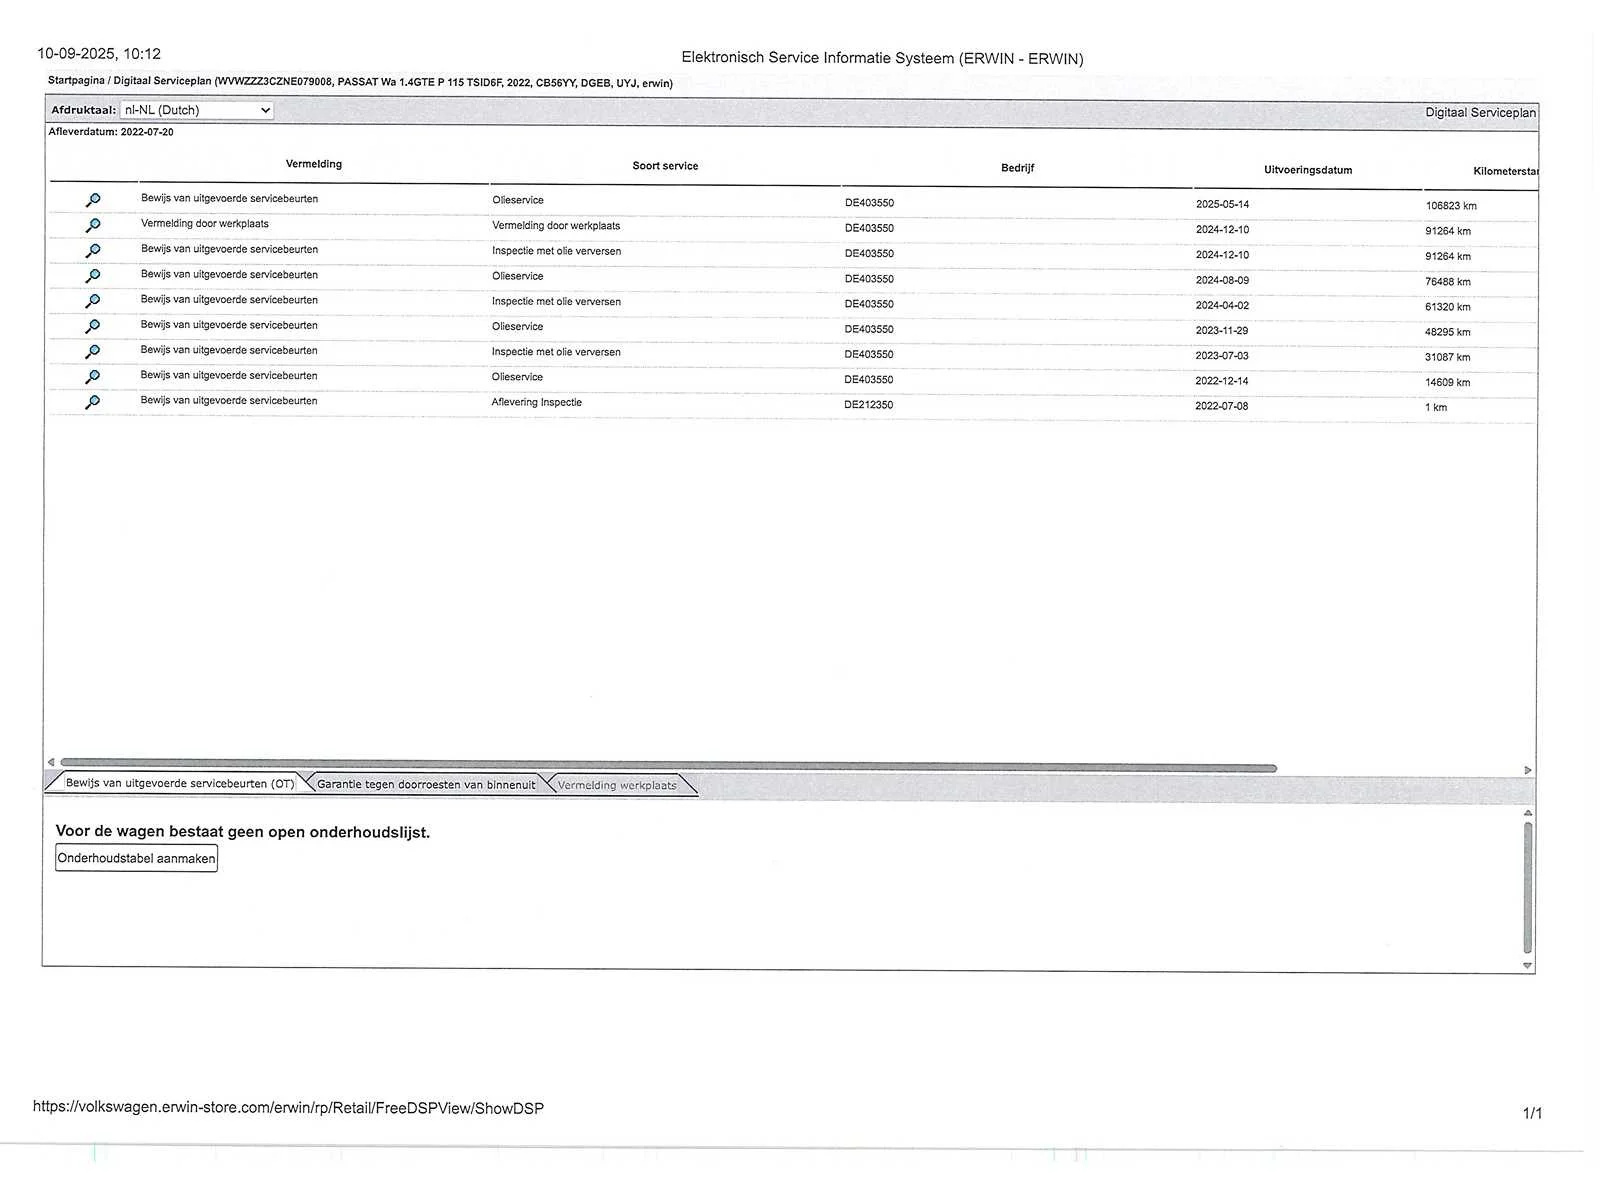Open magnifier for 2023-07-03 inspection entry
This screenshot has height=1200, width=1600.
(92, 352)
